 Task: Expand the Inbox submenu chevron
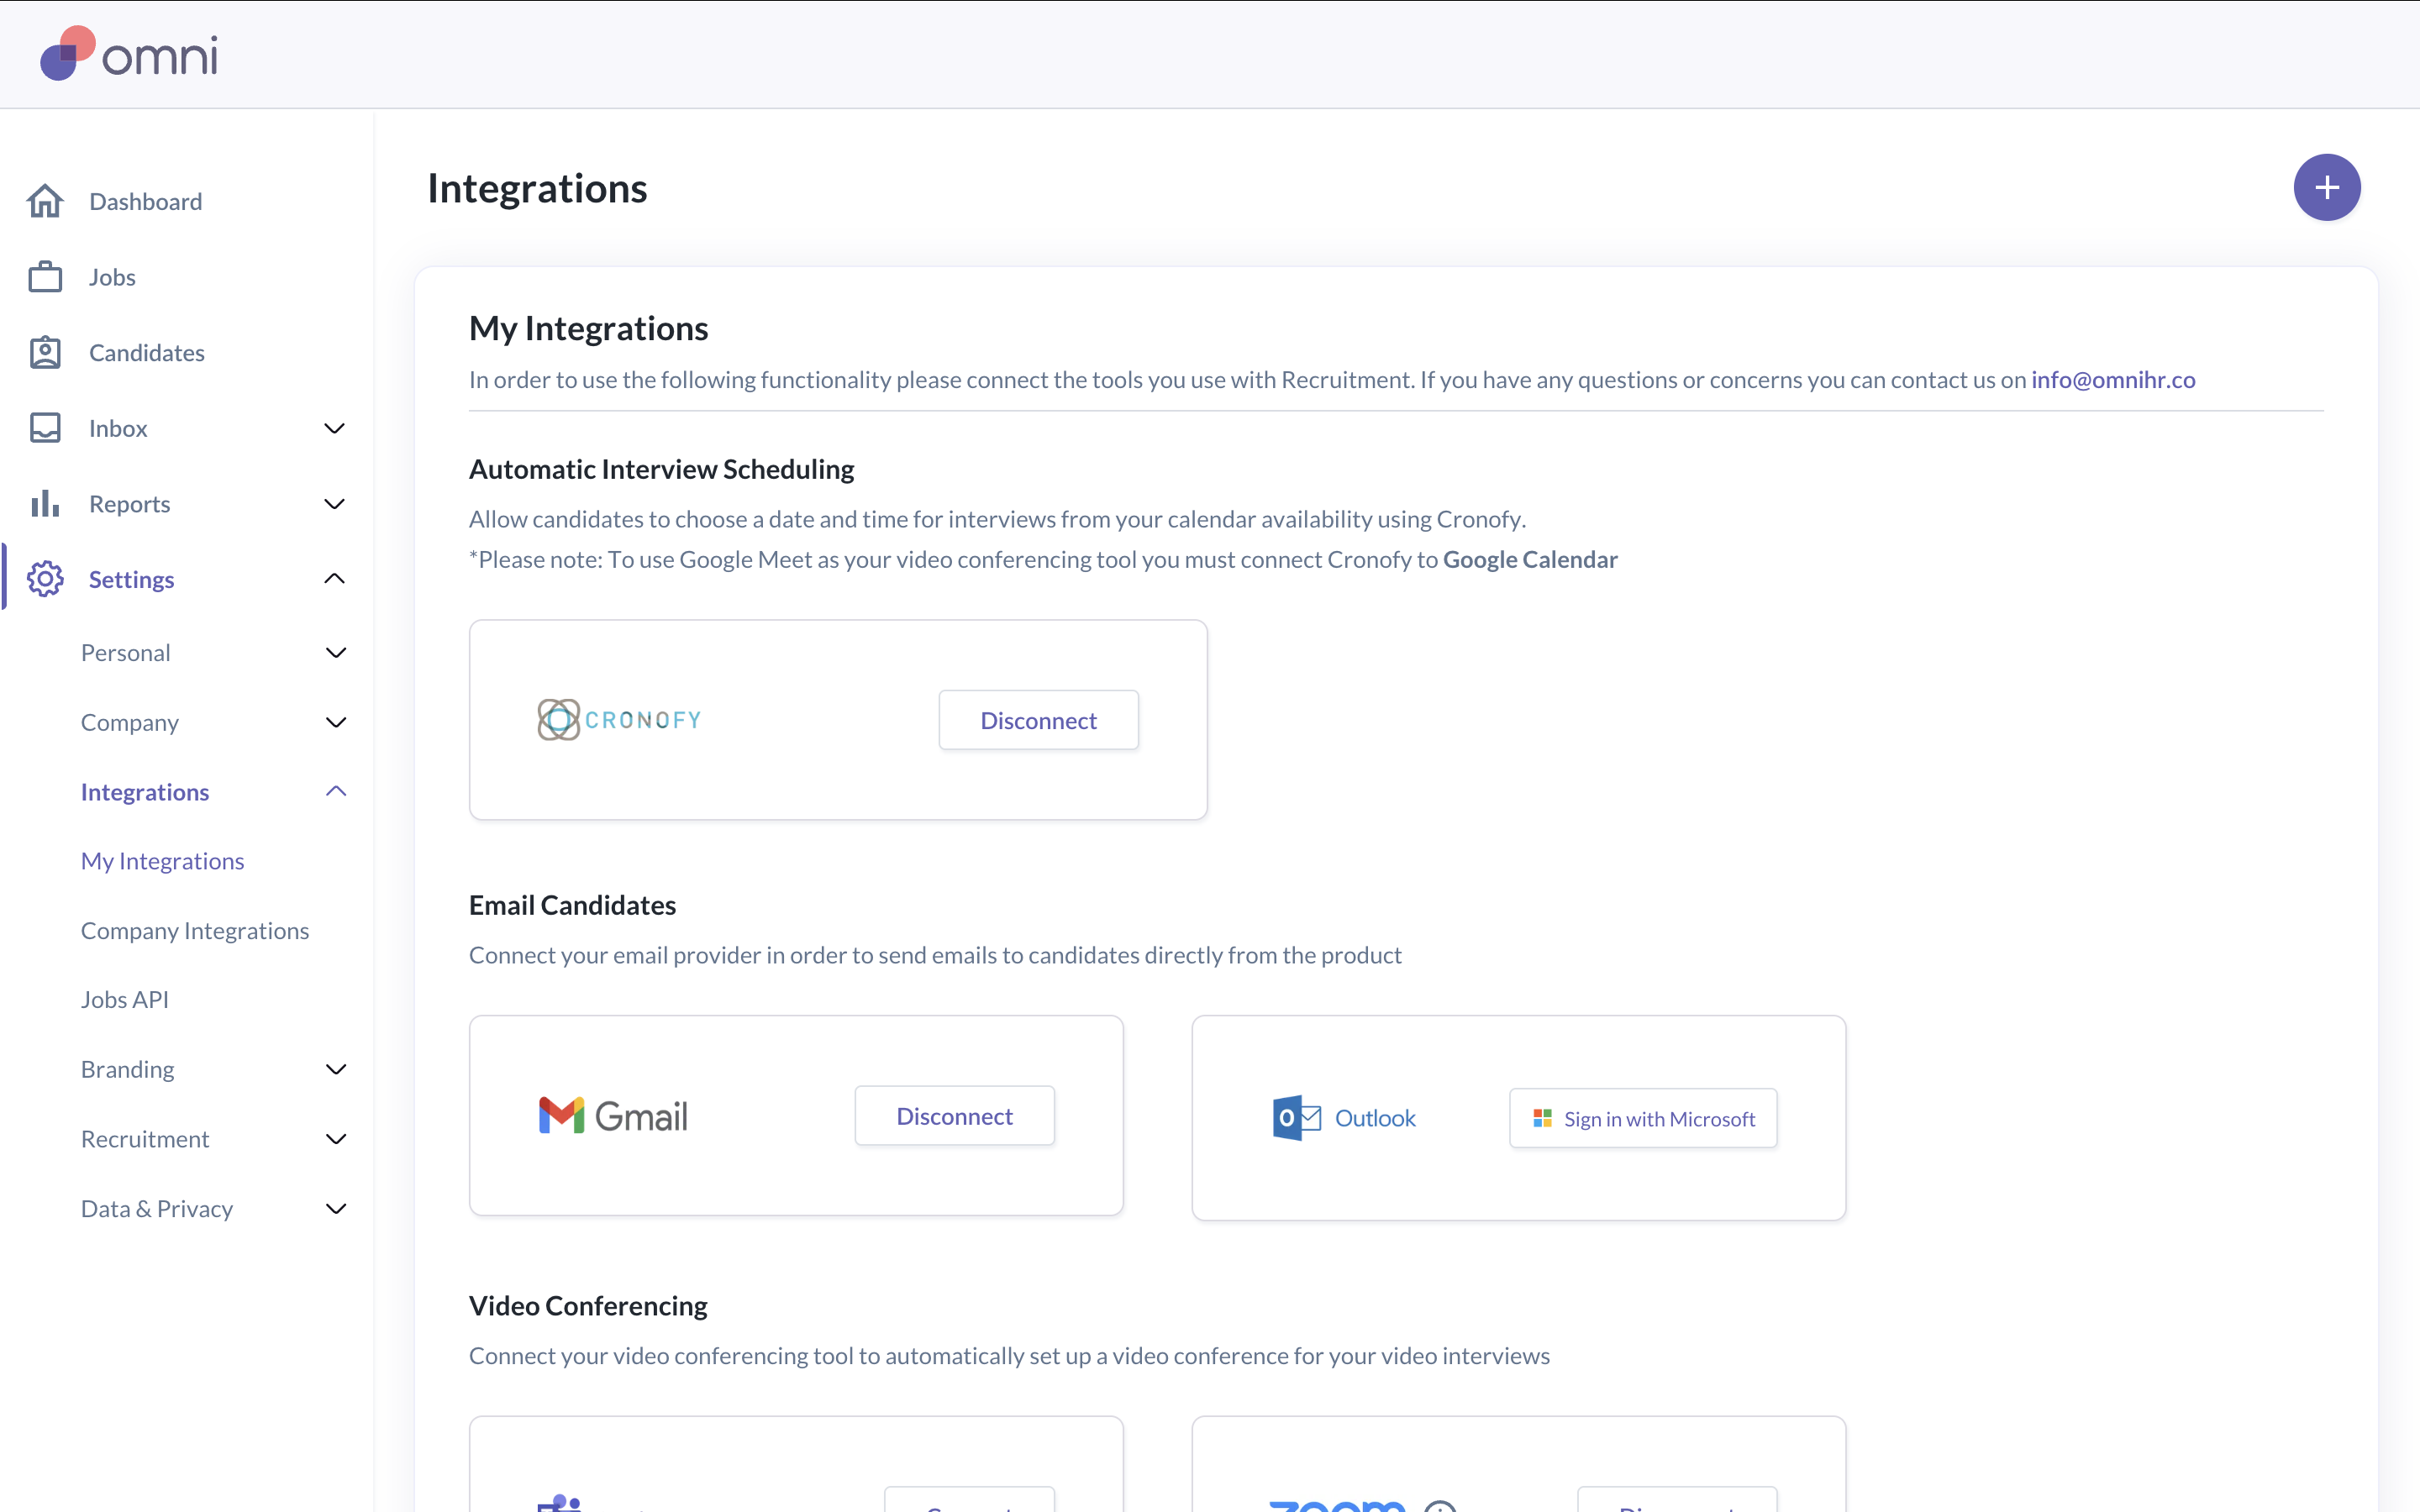tap(335, 428)
